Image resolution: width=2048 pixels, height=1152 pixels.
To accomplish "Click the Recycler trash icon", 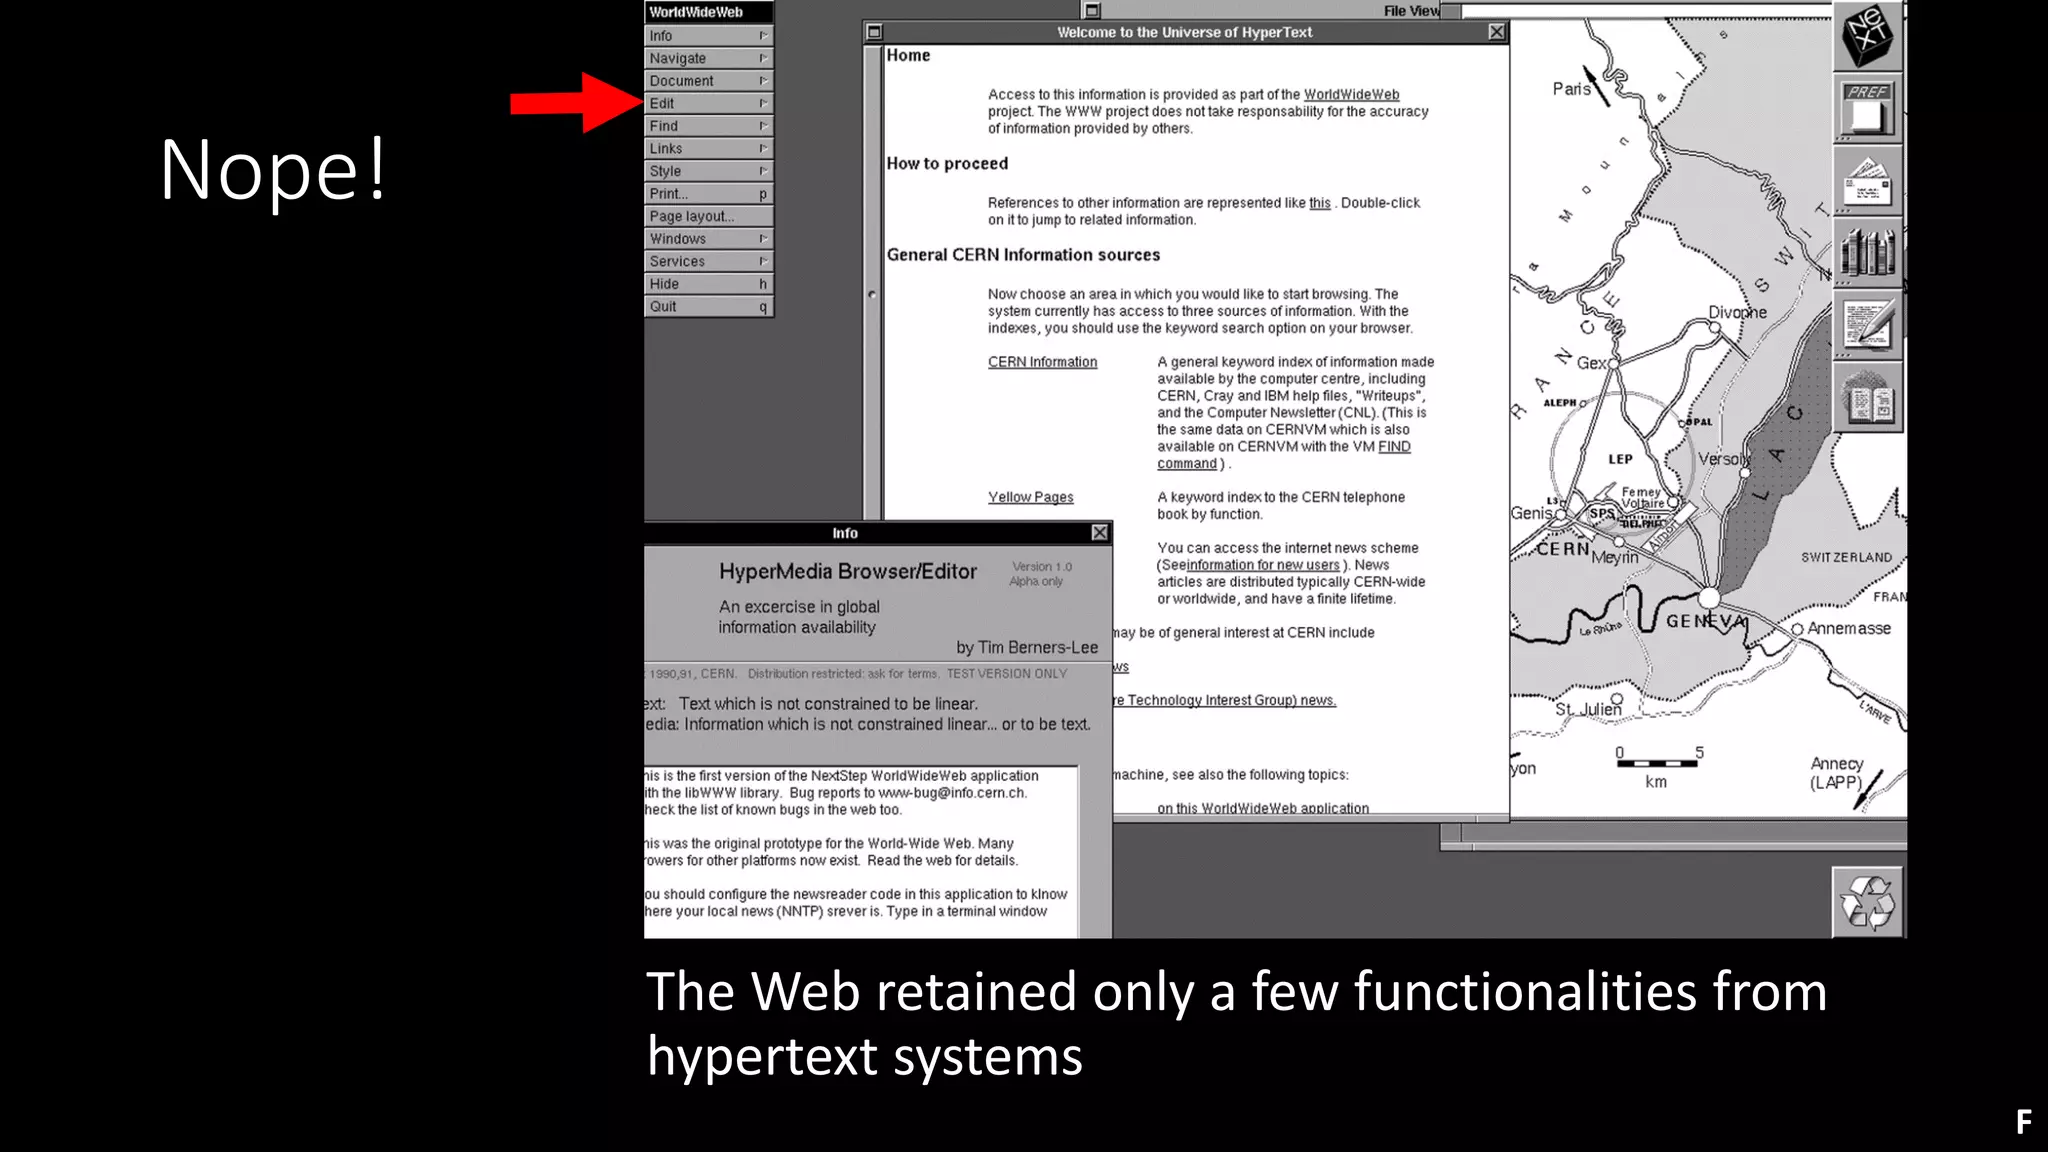I will [1868, 902].
